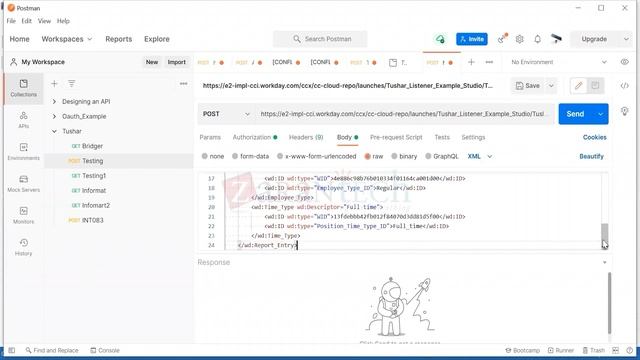Open the Console in status bar
The image size is (640, 360).
[105, 350]
